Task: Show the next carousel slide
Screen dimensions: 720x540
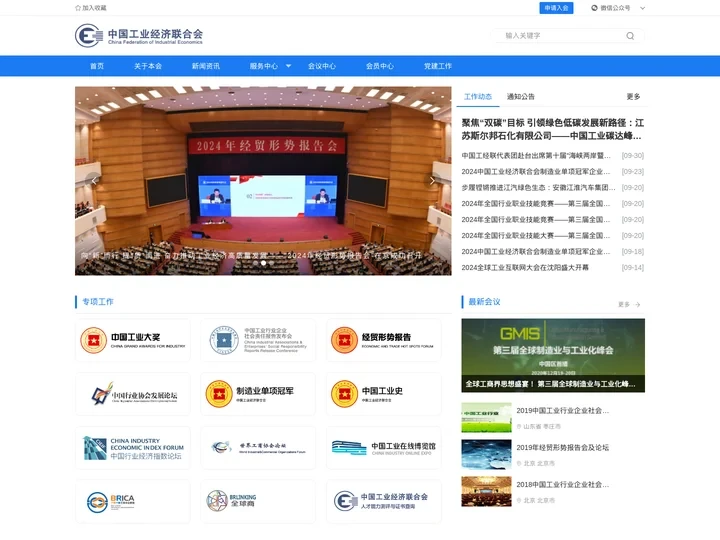Action: tap(432, 180)
